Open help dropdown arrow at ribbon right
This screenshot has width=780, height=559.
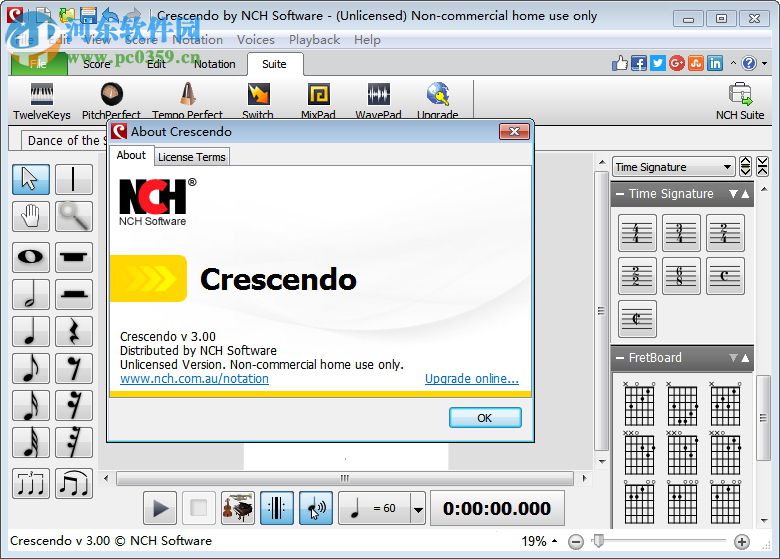(x=765, y=63)
